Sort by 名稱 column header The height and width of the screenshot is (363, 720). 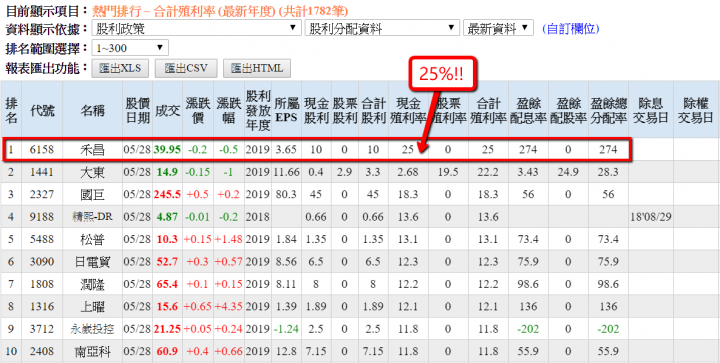click(92, 110)
